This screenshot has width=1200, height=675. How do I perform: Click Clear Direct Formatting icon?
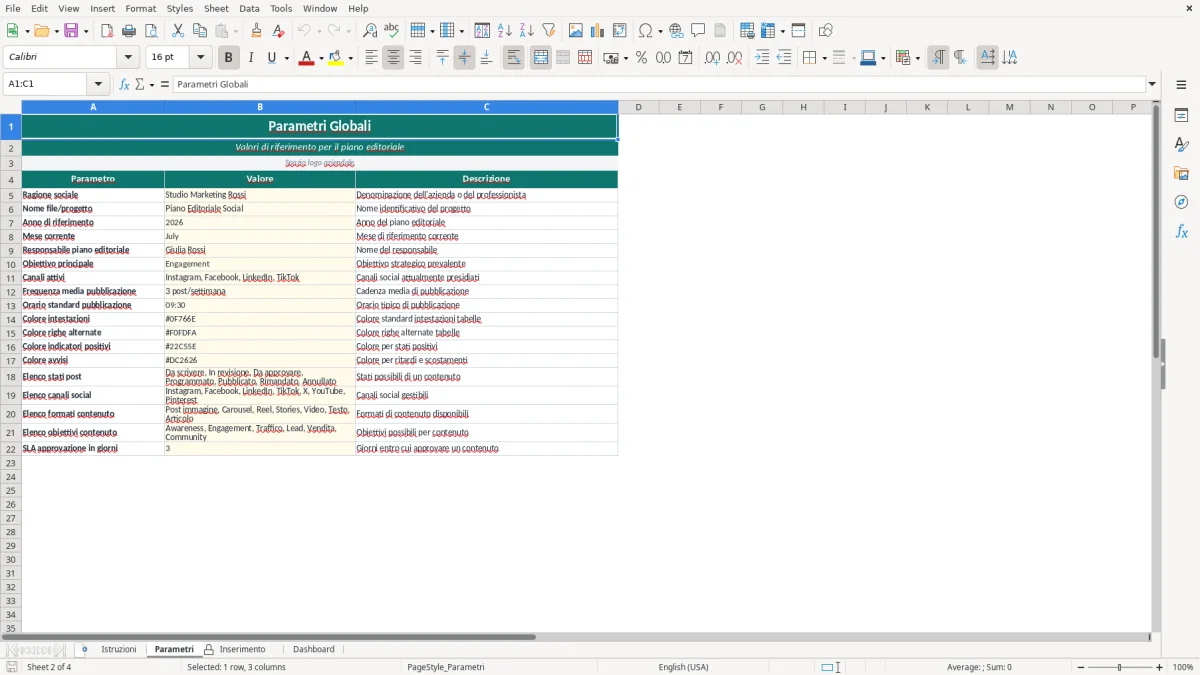point(278,31)
